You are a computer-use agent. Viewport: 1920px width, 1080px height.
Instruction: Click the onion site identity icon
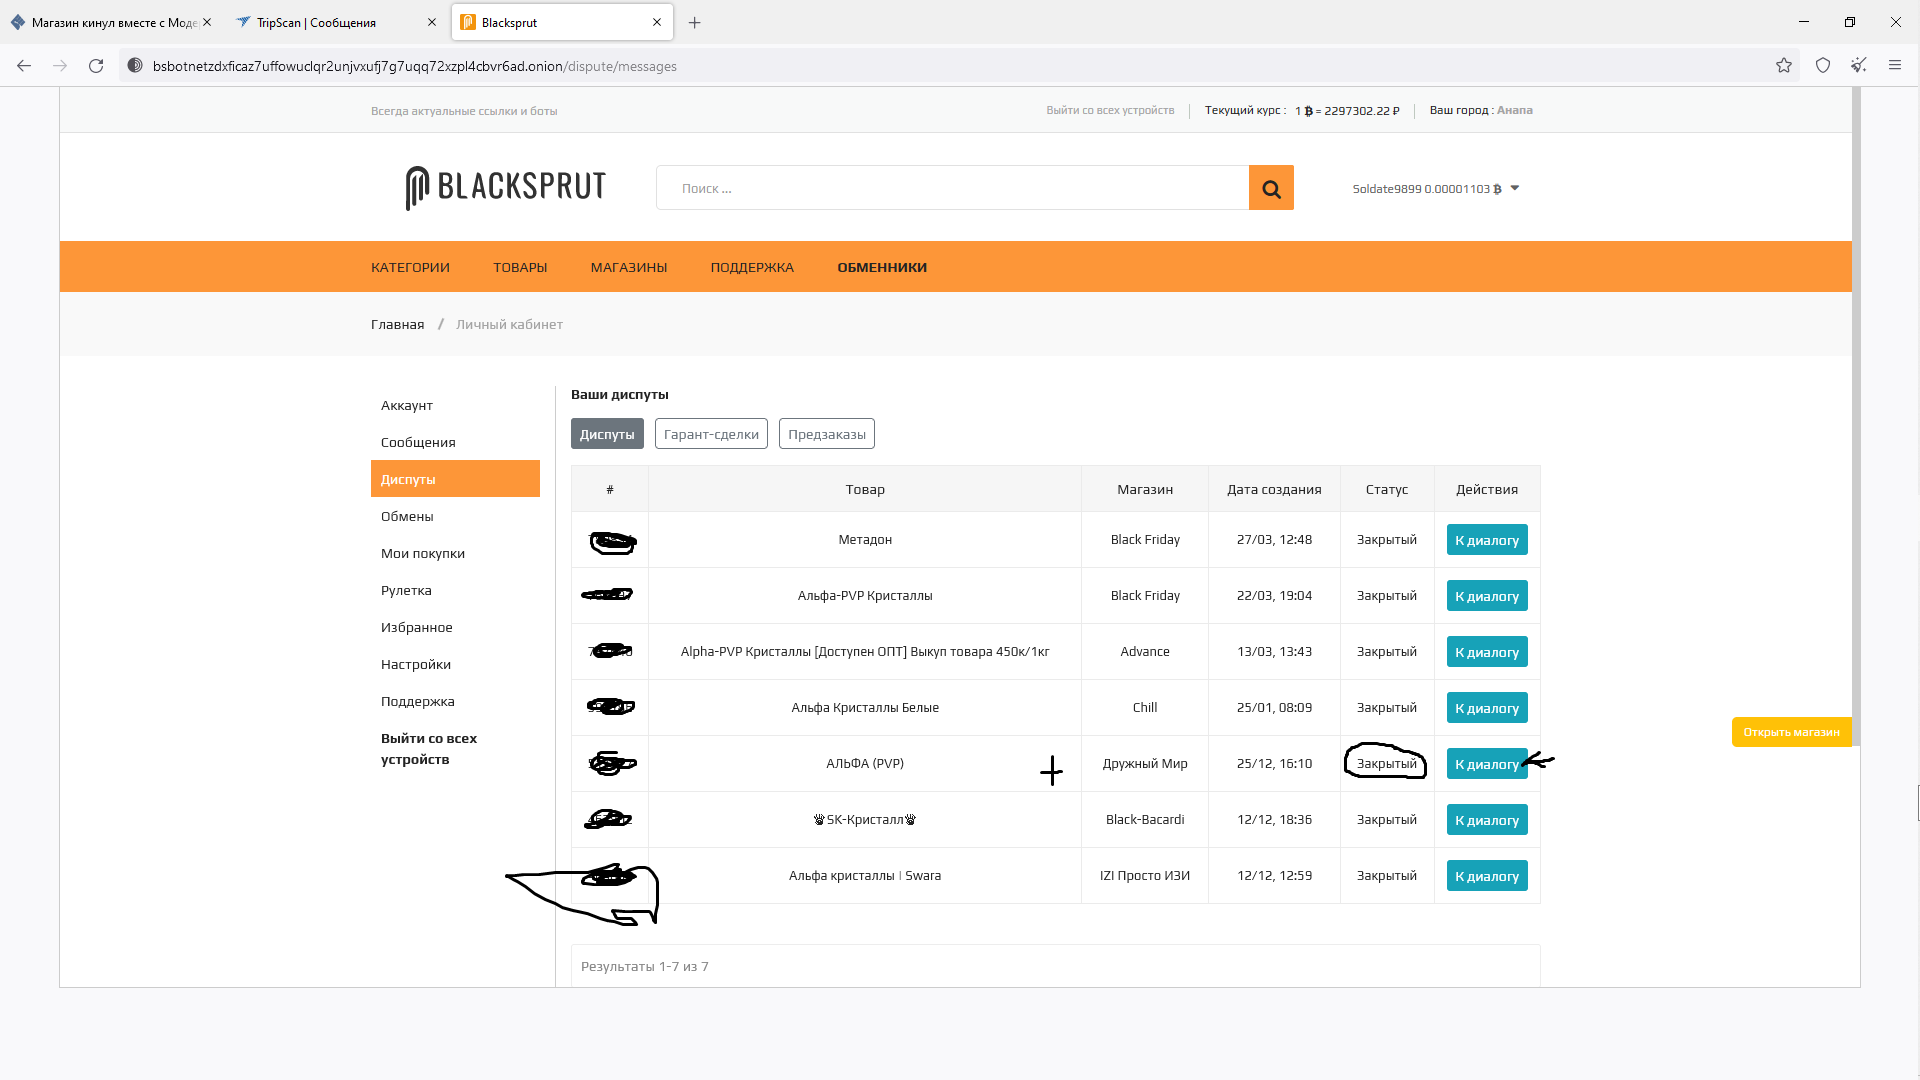(x=135, y=66)
